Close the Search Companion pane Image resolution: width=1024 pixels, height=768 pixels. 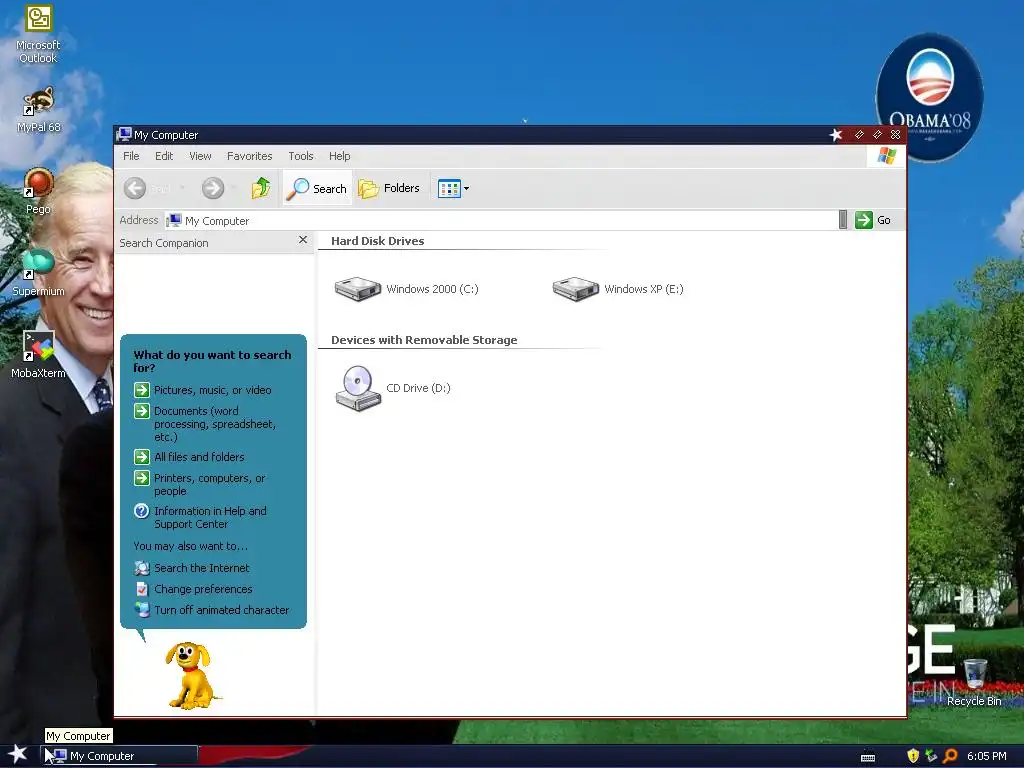(302, 240)
